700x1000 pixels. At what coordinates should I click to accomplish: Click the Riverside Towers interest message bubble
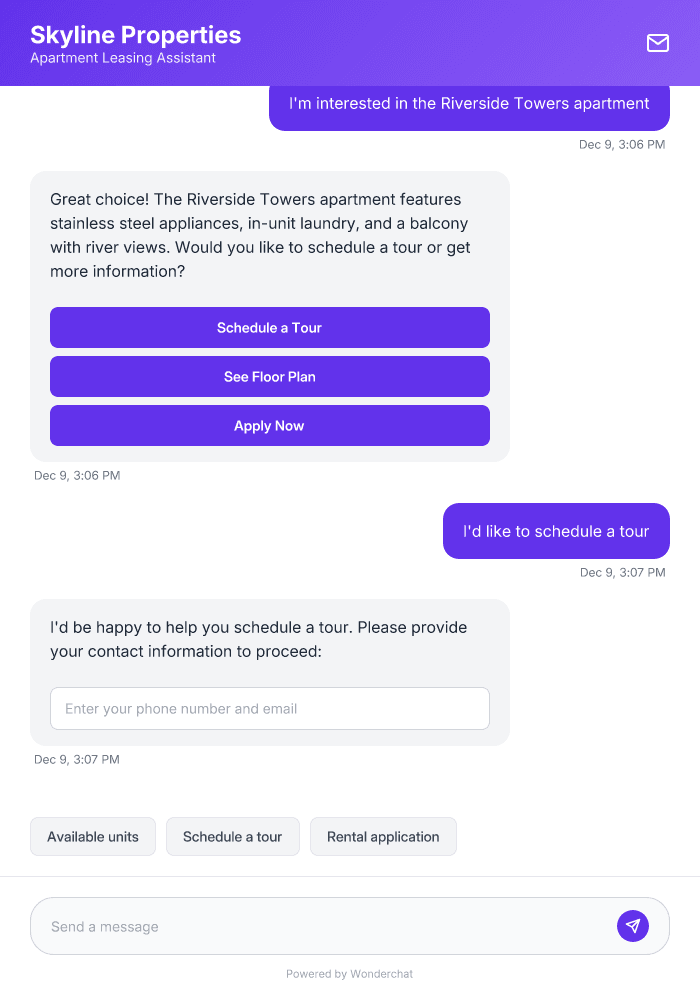[x=468, y=104]
